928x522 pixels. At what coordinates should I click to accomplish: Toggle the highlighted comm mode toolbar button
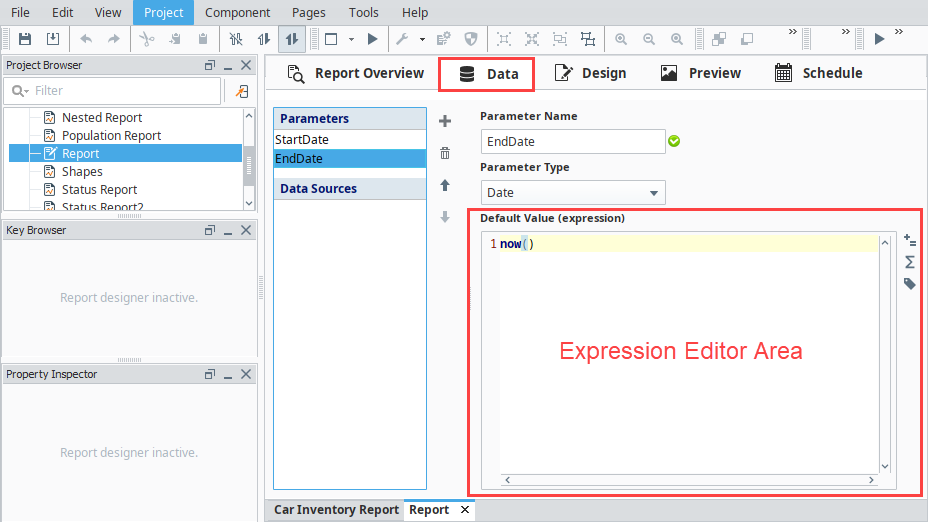291,39
